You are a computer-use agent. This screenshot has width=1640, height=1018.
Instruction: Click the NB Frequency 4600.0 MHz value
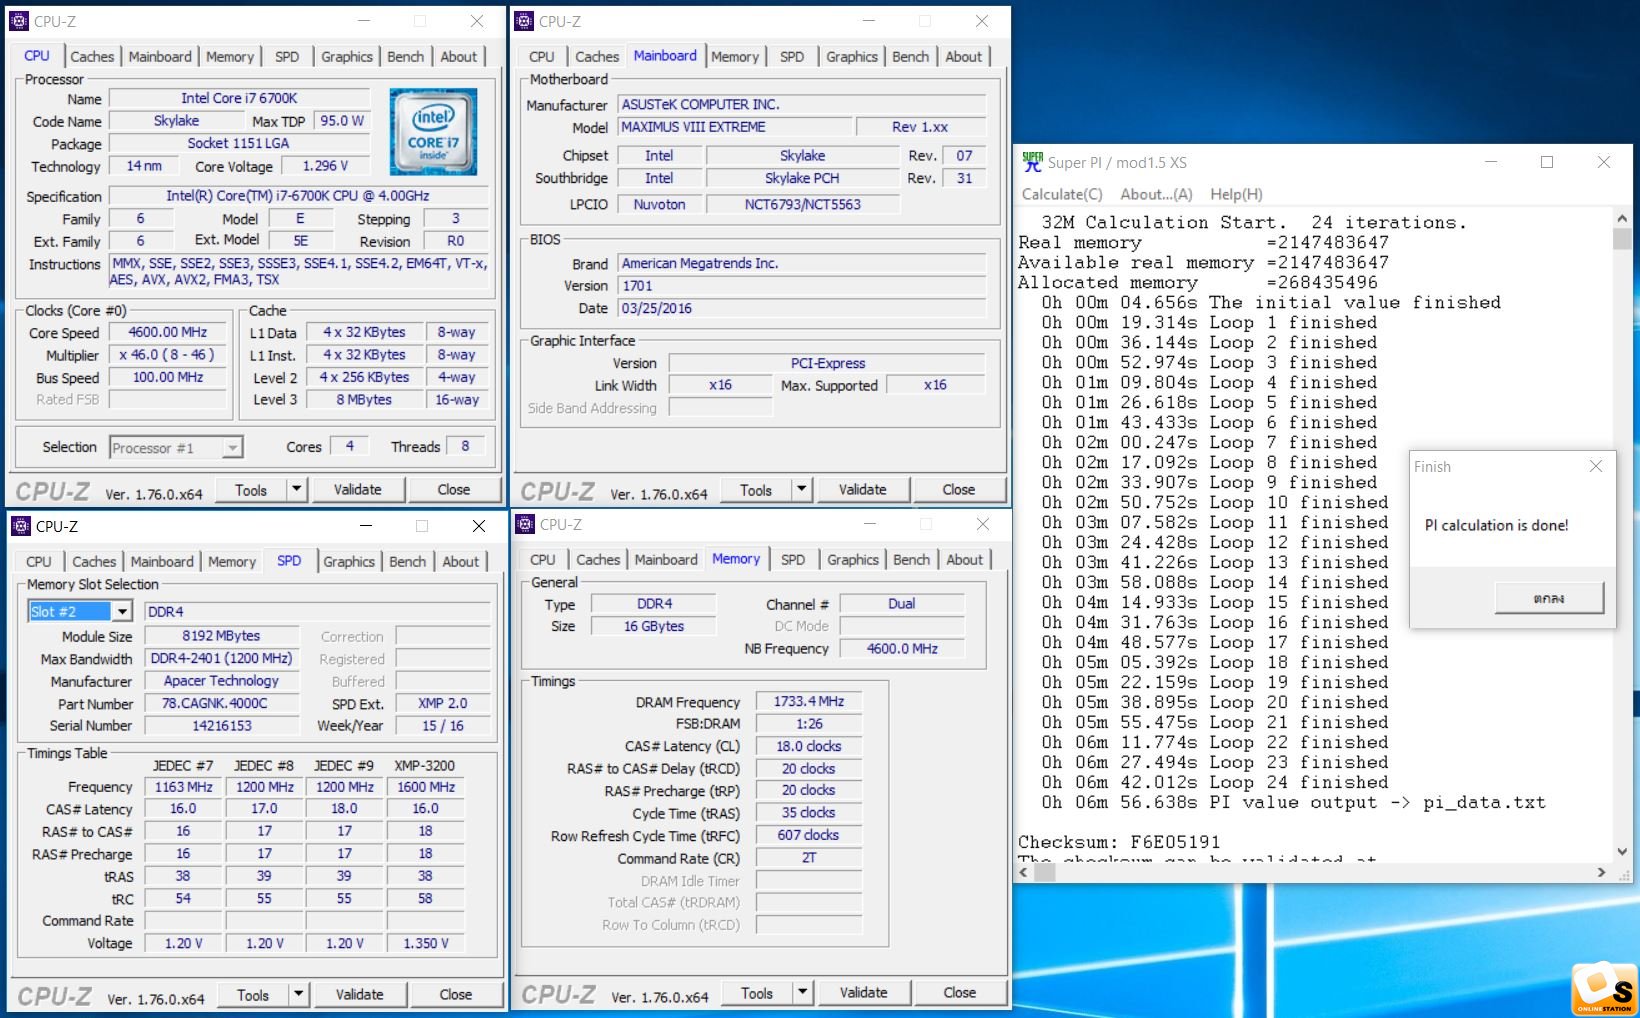point(902,648)
